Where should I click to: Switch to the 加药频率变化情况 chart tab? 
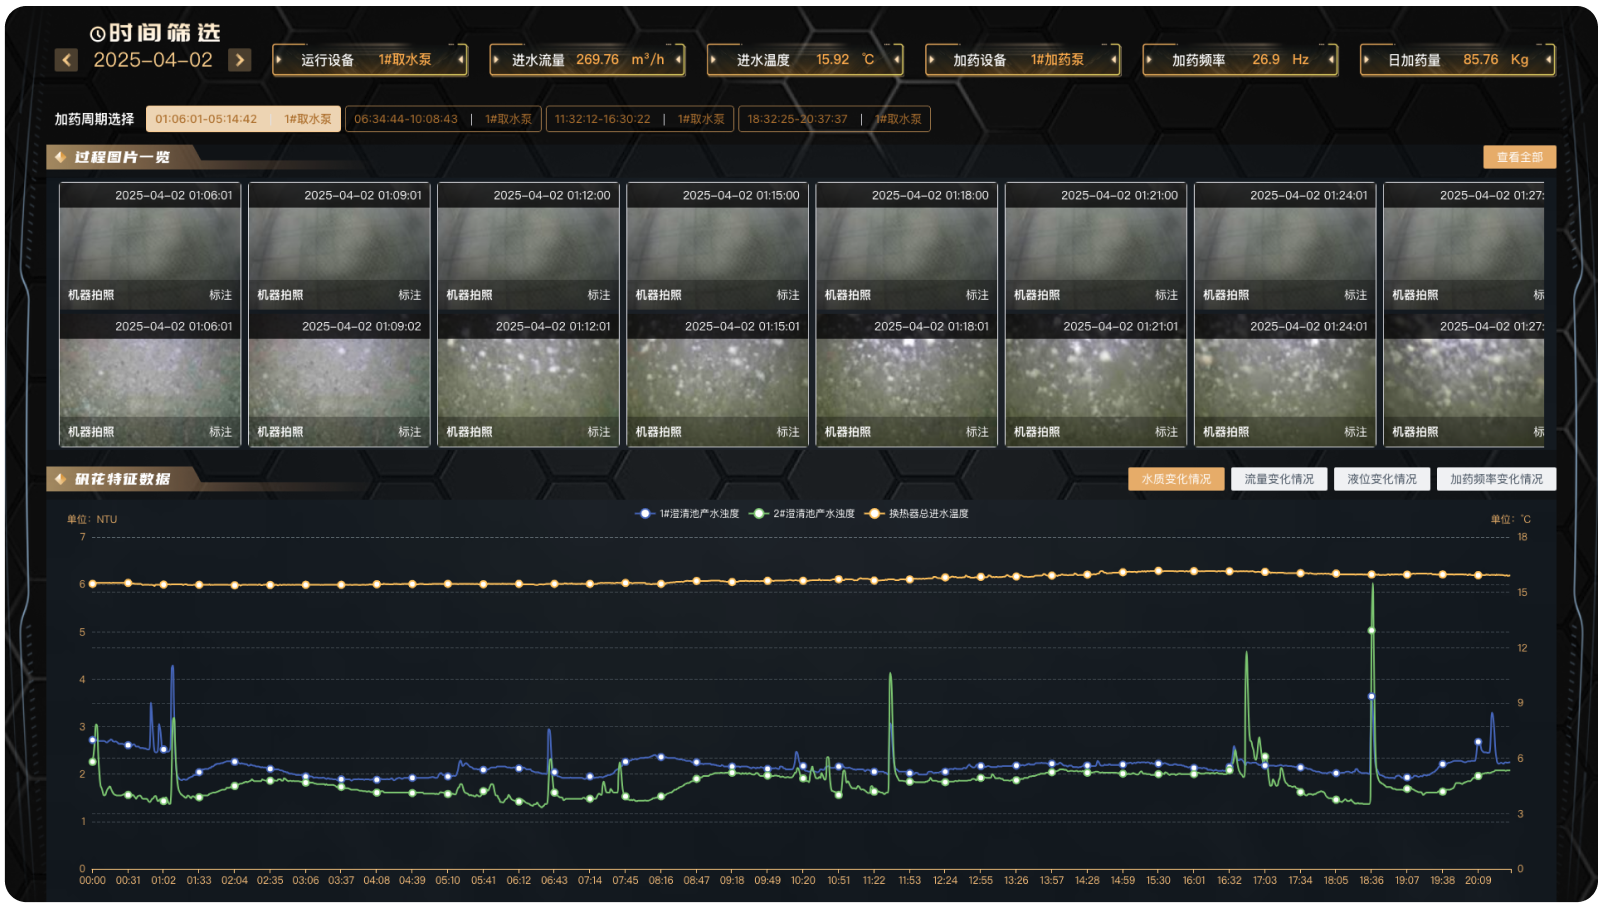tap(1496, 479)
